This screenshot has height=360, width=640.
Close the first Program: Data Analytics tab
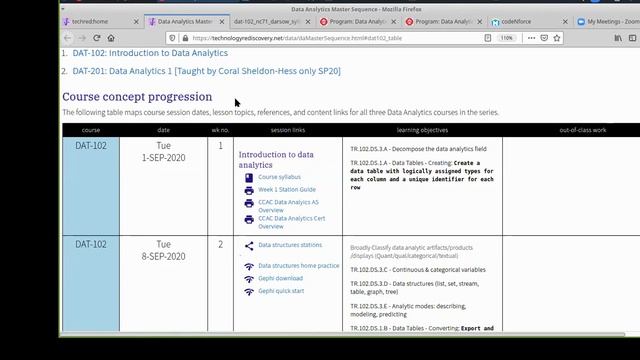click(x=393, y=22)
